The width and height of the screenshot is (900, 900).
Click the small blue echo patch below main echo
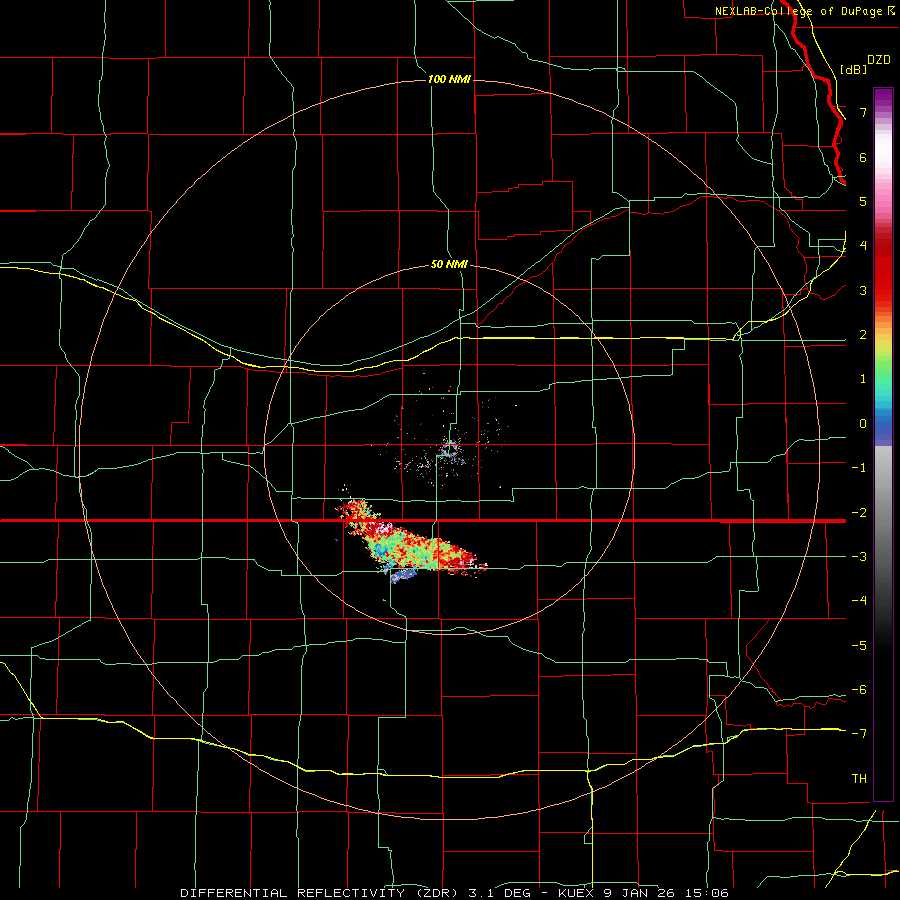(x=402, y=575)
